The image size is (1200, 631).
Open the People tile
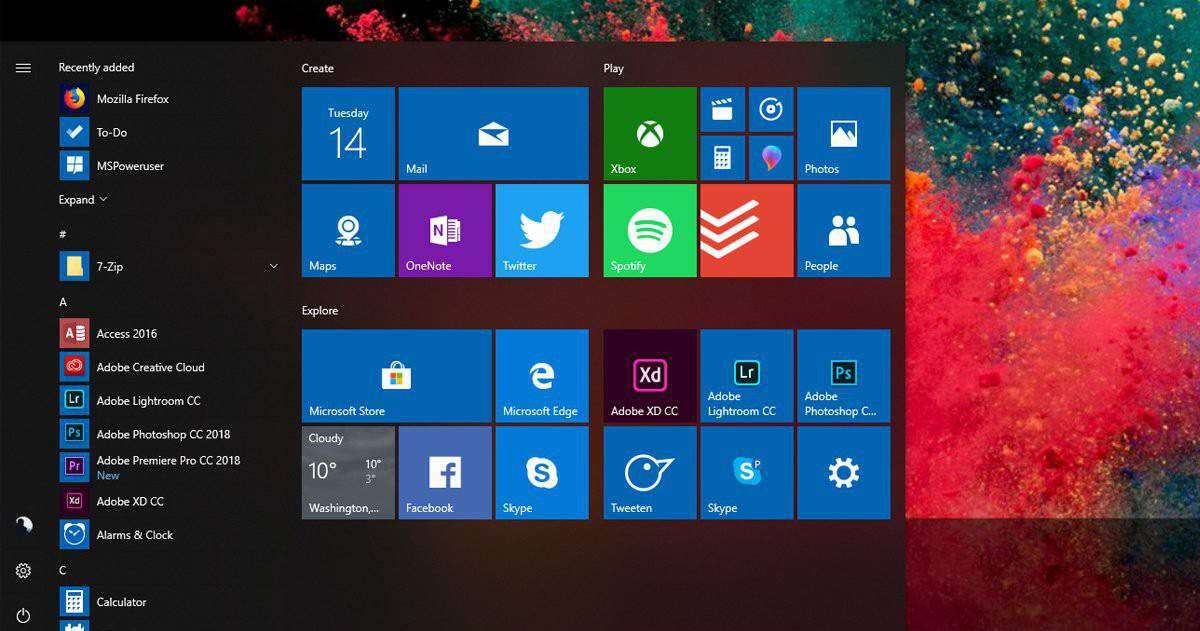click(x=843, y=230)
